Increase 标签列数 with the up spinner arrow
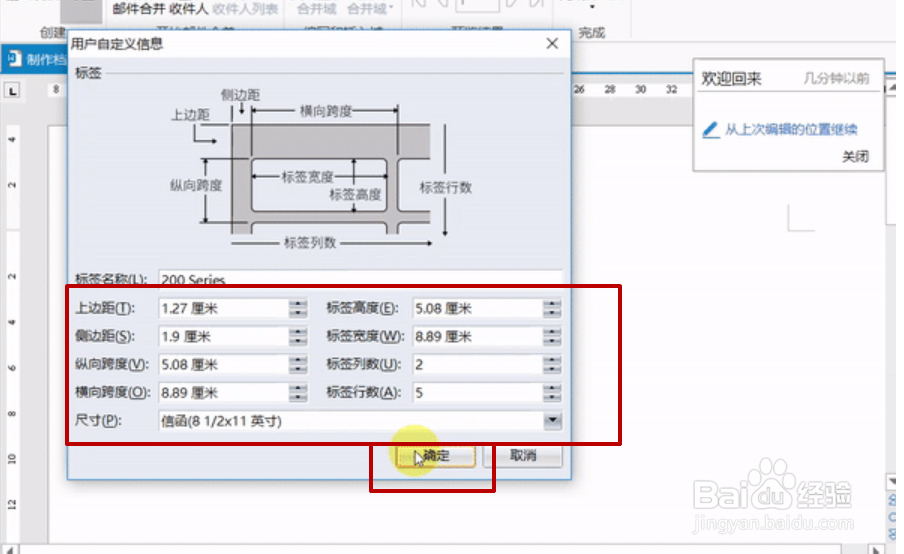904x554 pixels. [x=552, y=360]
